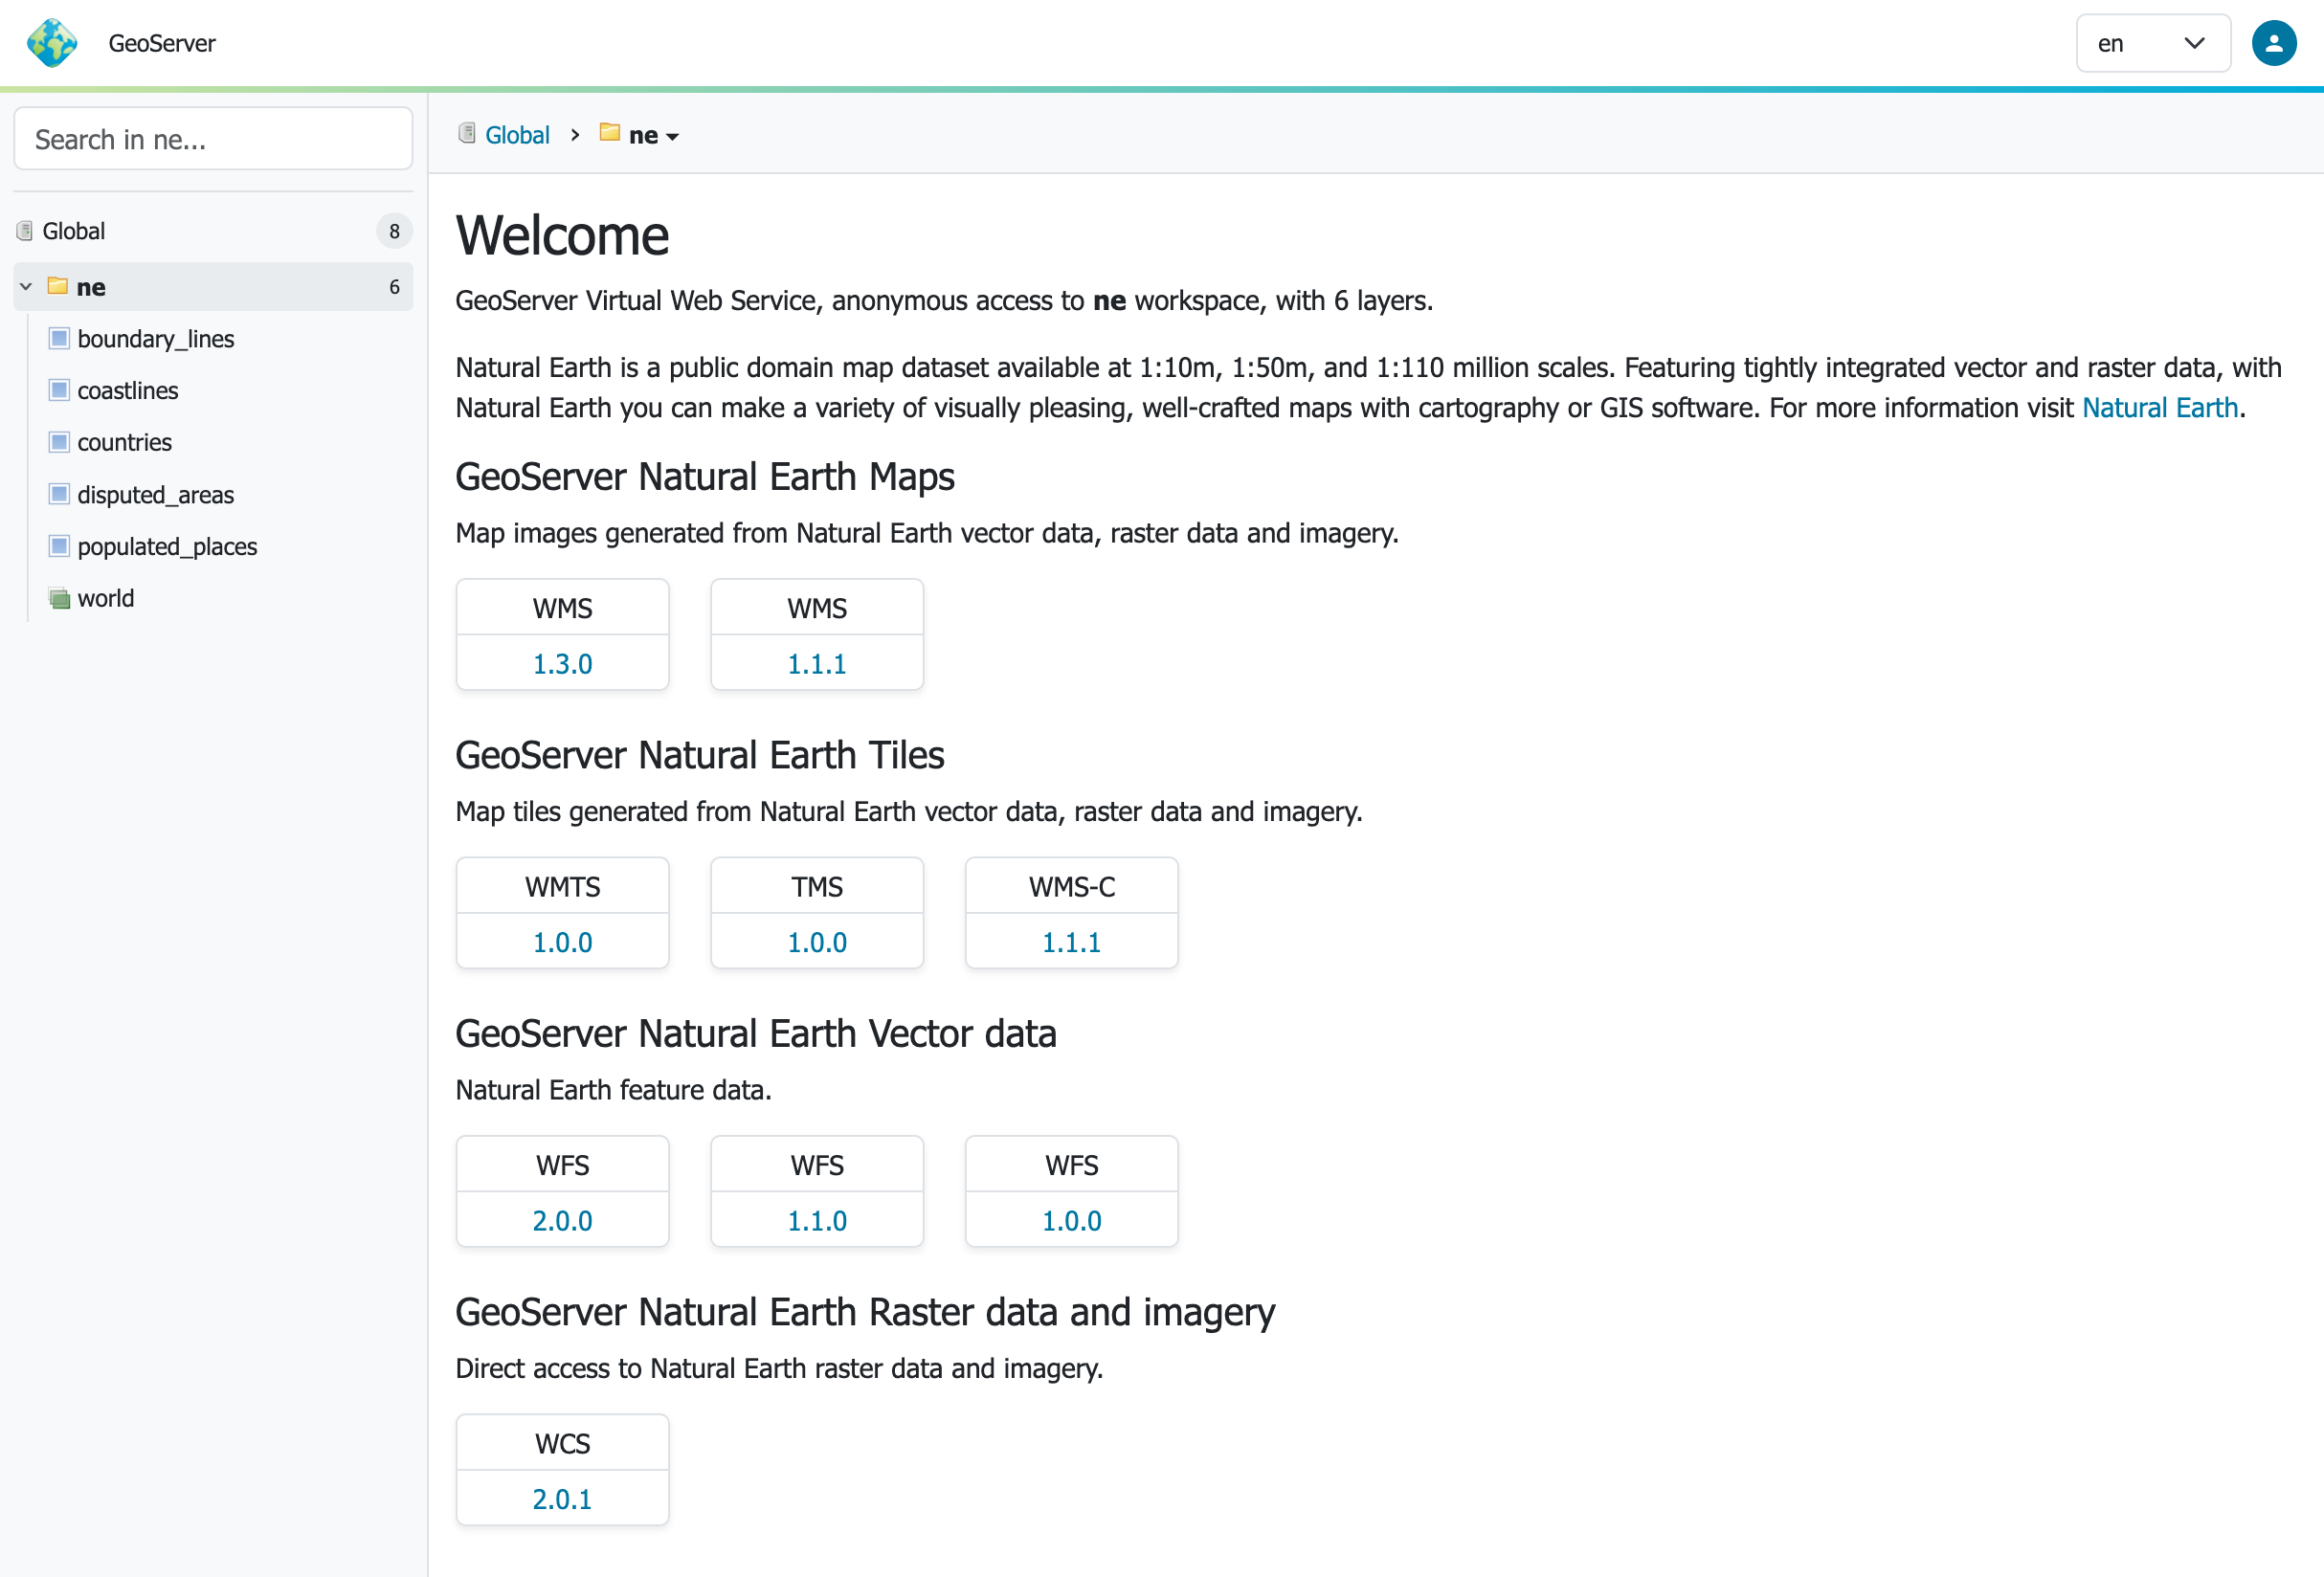2324x1577 pixels.
Task: Click the populated_places layer icon
Action: tap(59, 546)
